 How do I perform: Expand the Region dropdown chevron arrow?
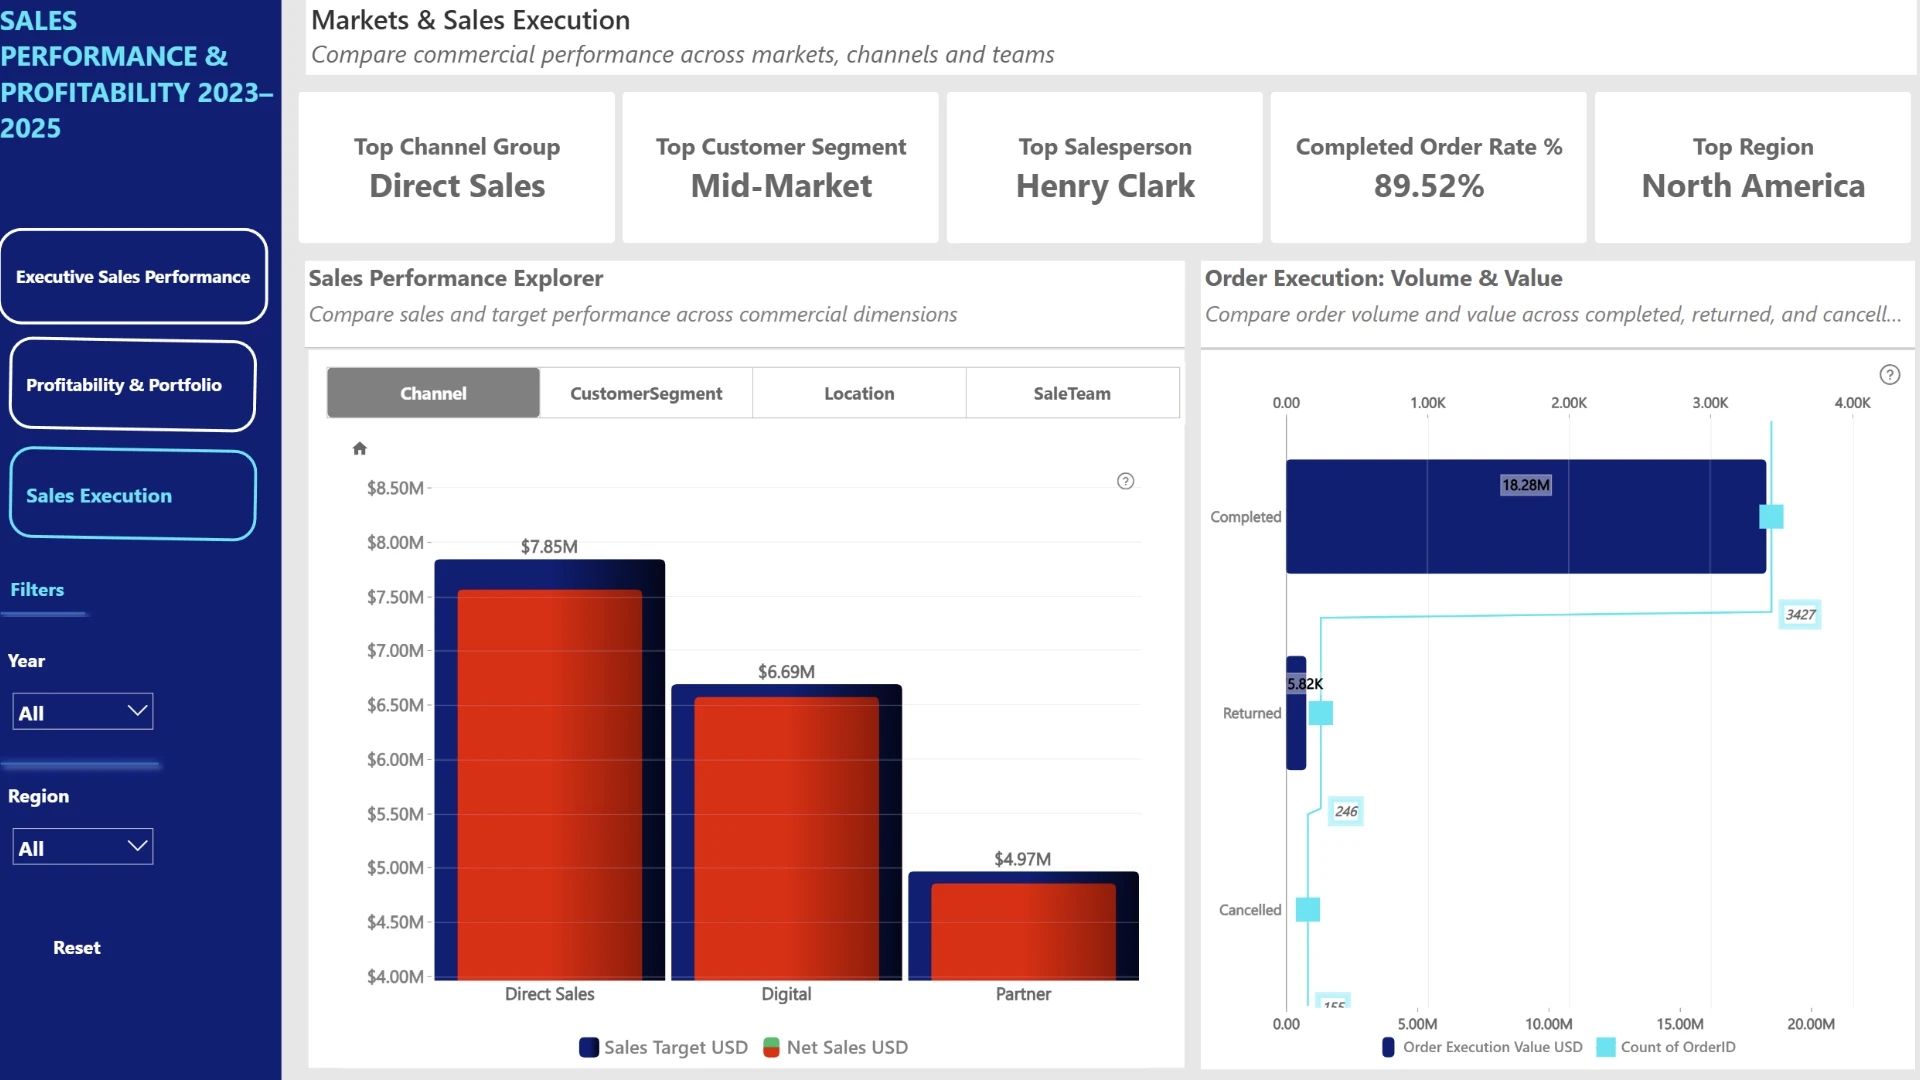(138, 846)
